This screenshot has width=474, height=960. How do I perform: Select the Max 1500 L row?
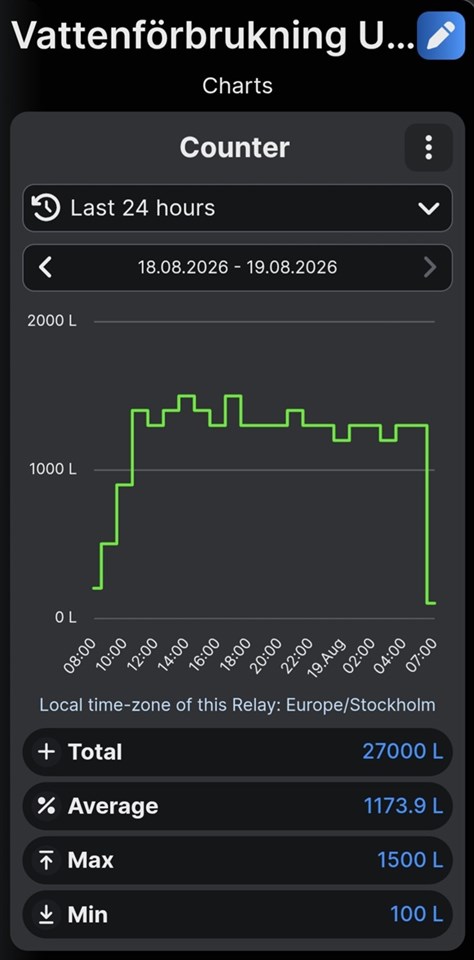[x=238, y=860]
